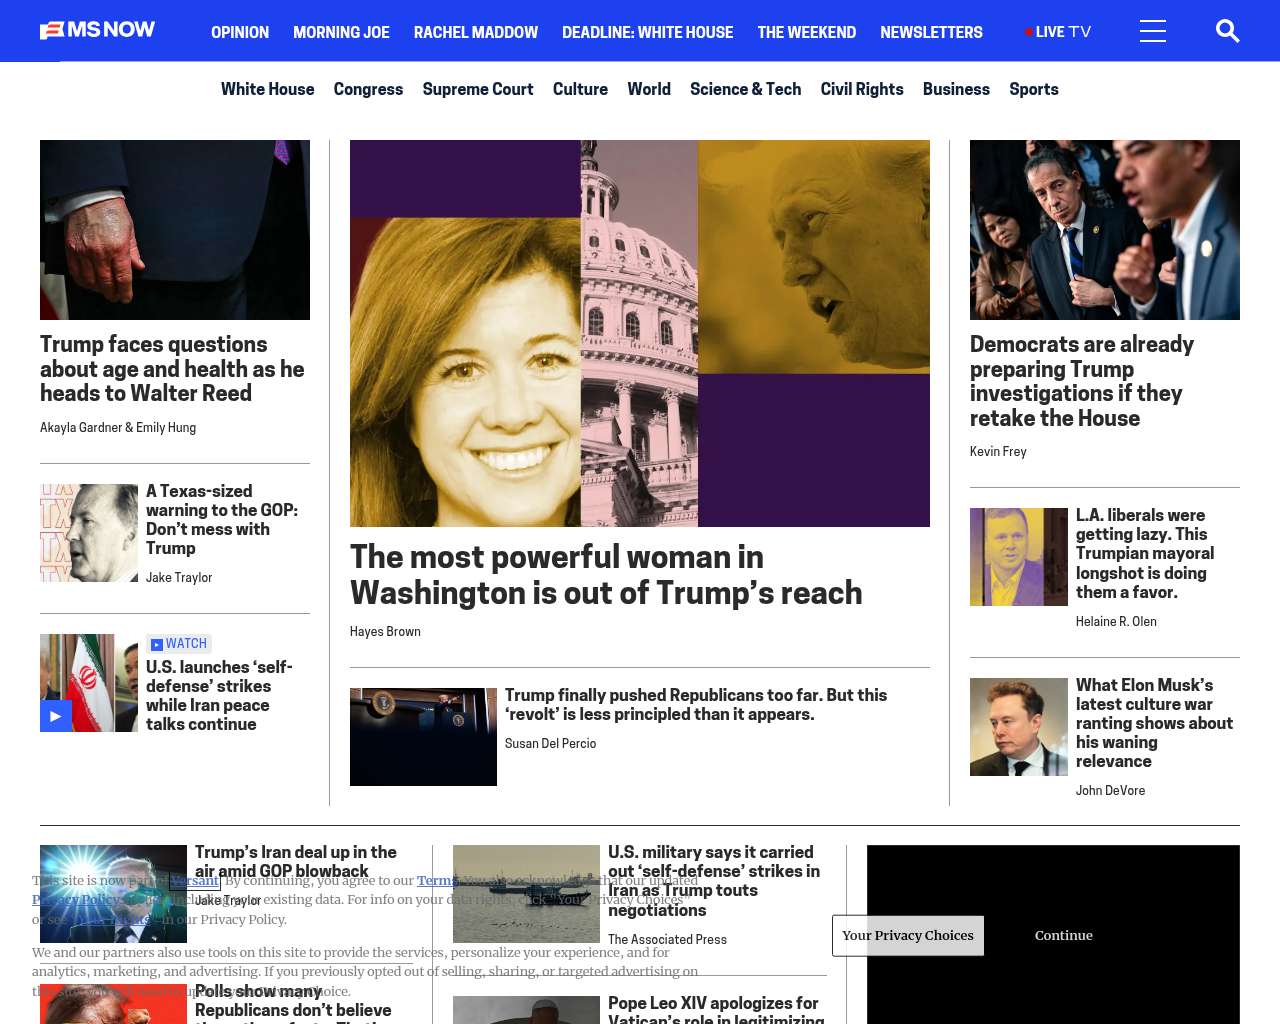The image size is (1280, 1024).
Task: Open Trump pushed Republicans too far article
Action: pyautogui.click(x=696, y=704)
